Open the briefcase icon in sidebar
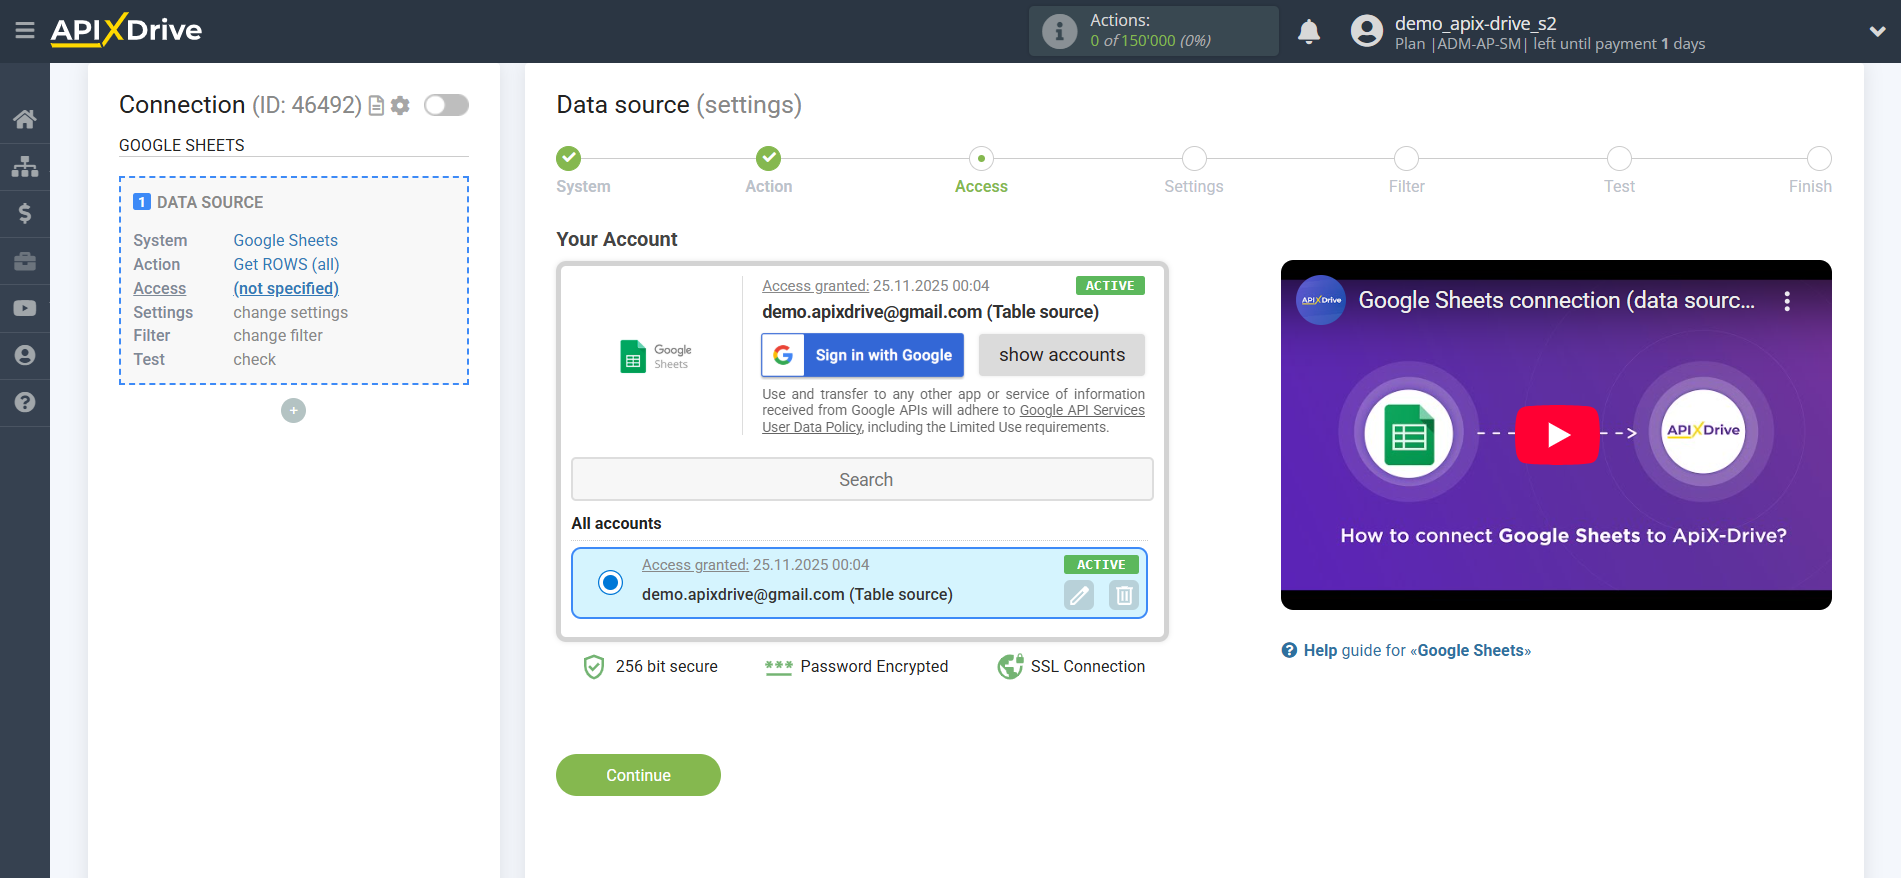 coord(25,261)
